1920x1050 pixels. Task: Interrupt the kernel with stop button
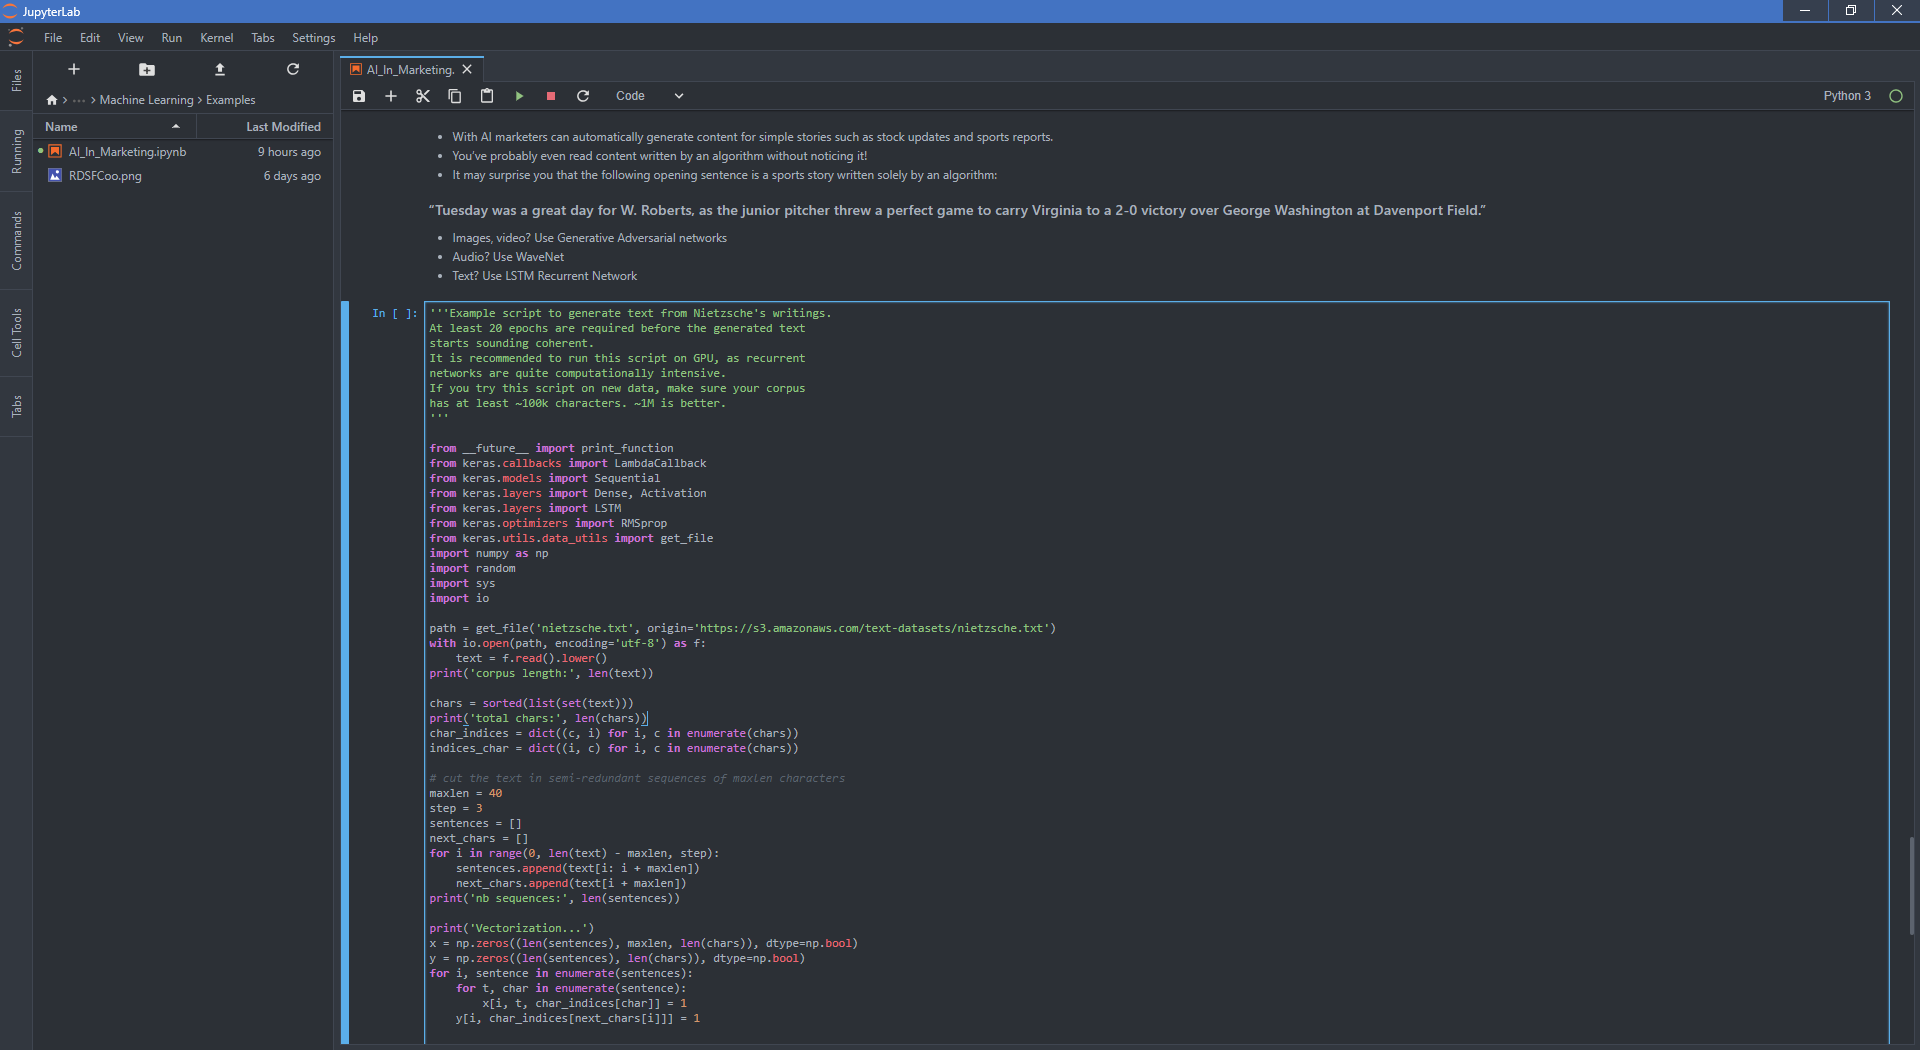(x=551, y=96)
